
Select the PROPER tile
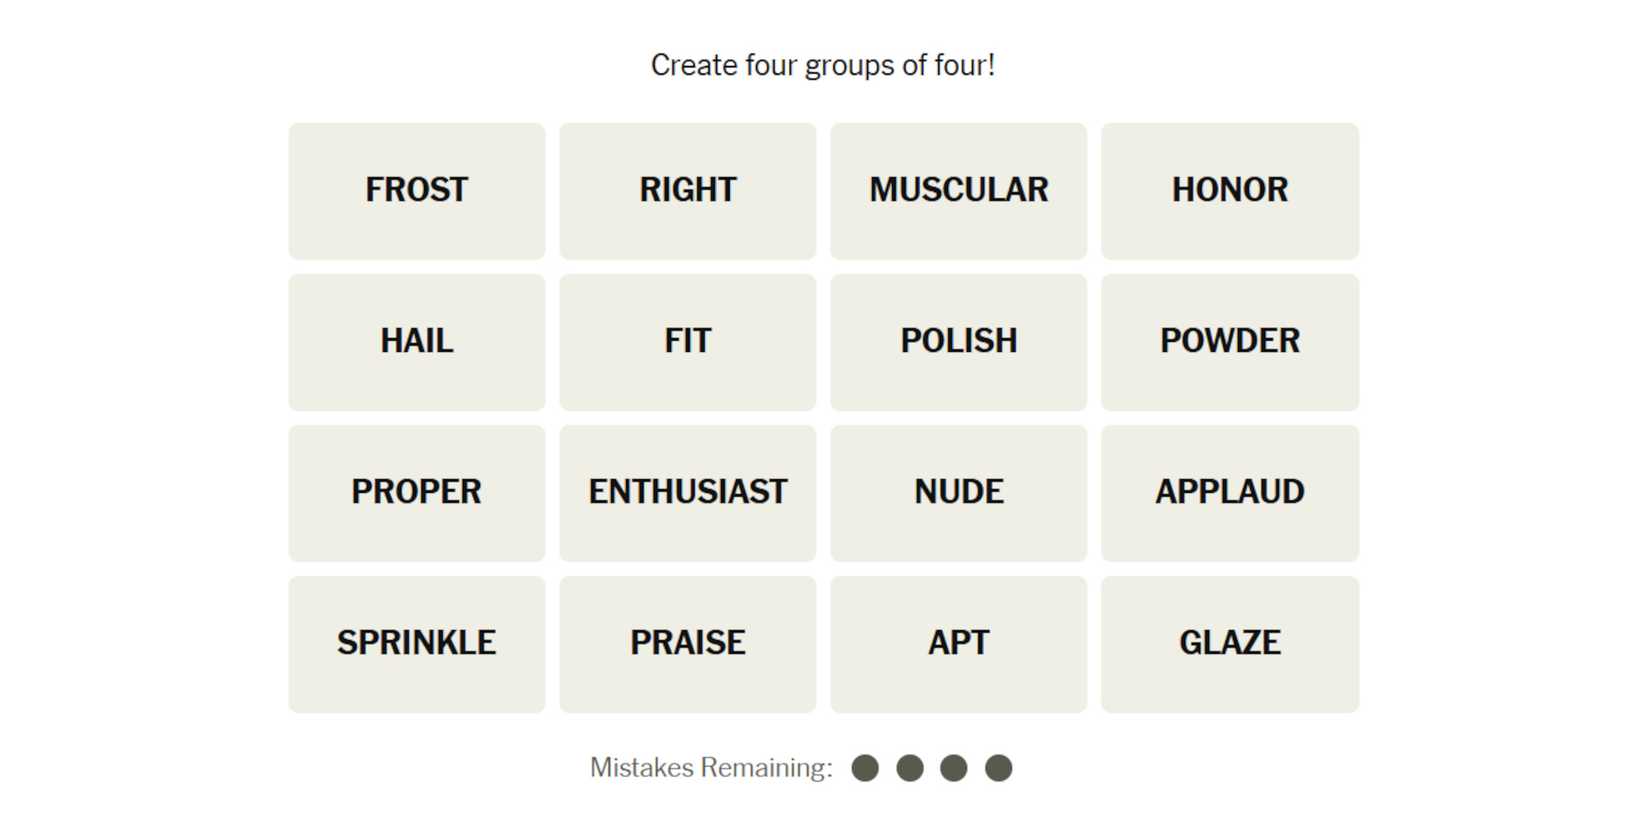point(417,493)
